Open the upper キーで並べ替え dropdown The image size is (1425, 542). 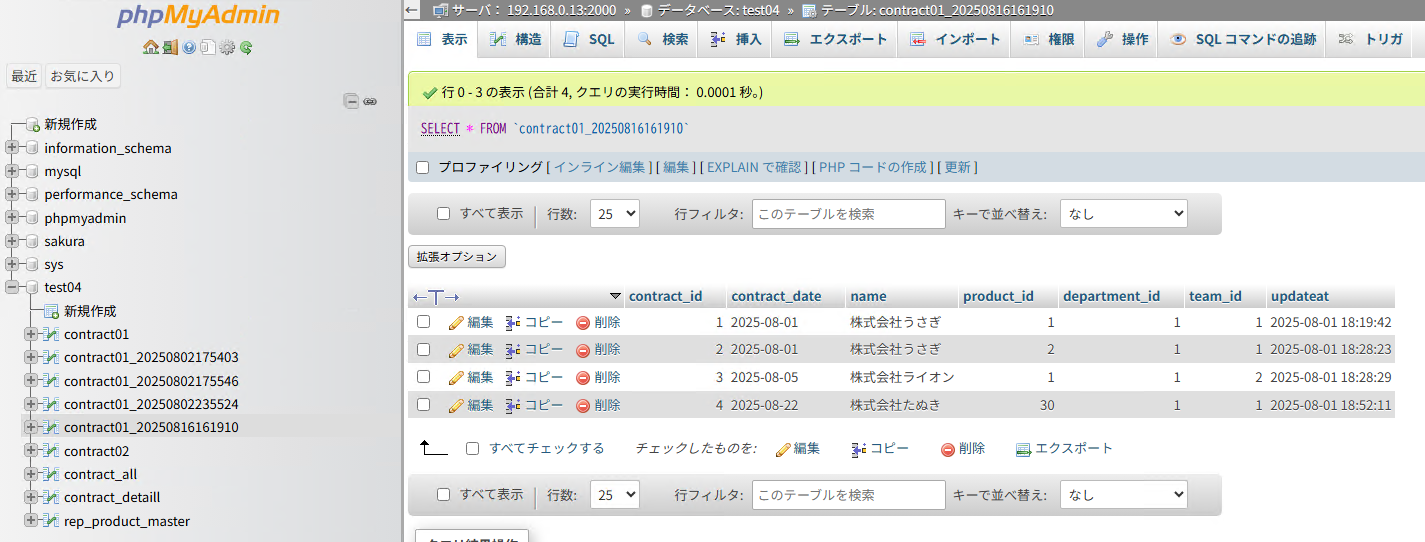(1123, 213)
